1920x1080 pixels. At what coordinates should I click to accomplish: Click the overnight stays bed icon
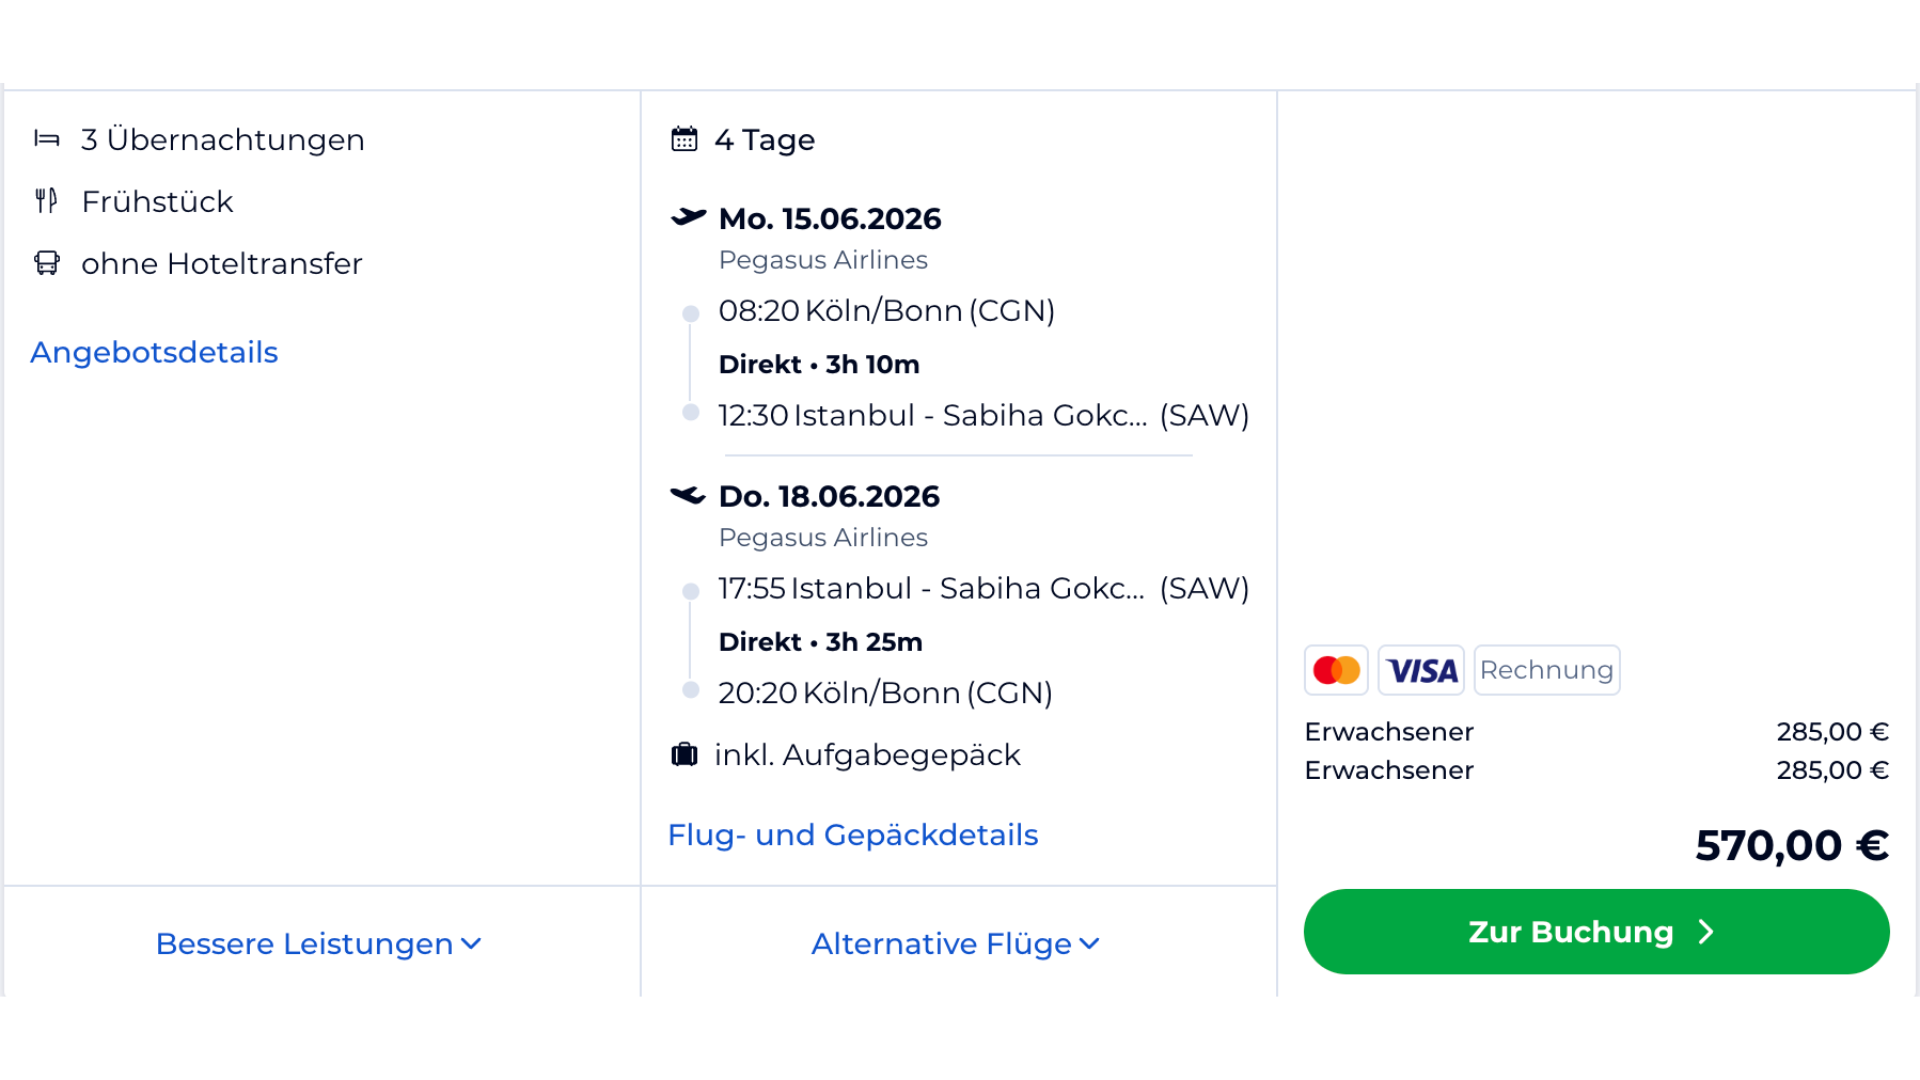(47, 139)
